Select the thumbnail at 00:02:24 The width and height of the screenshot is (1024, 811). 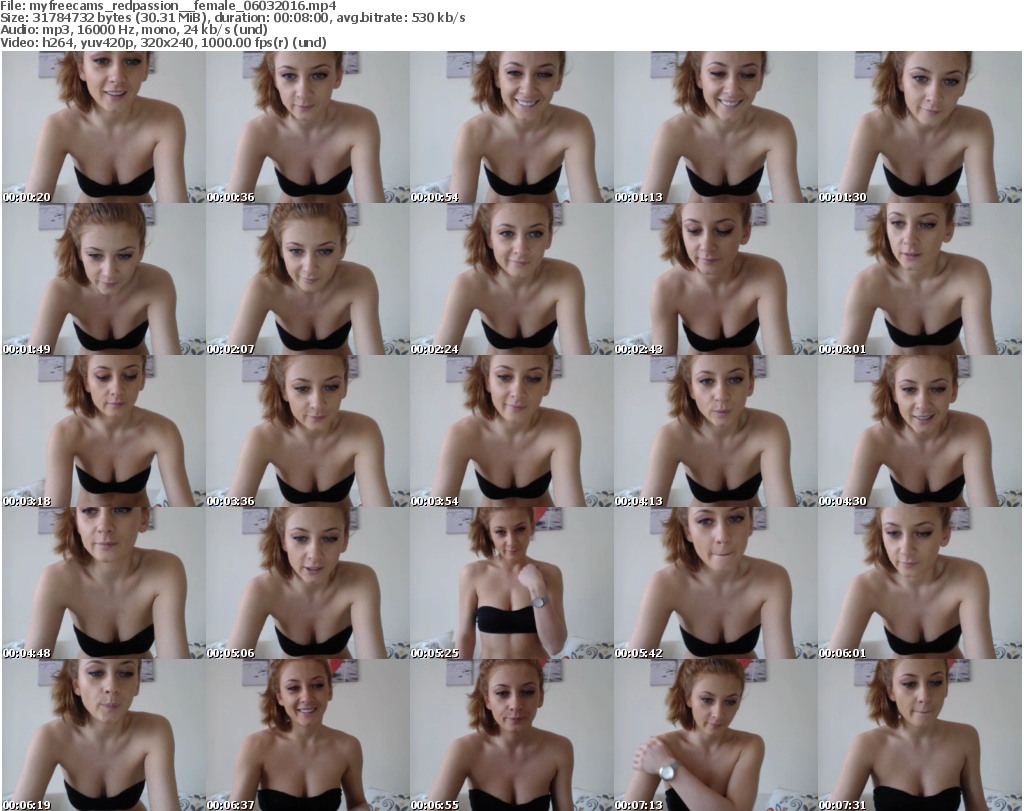[512, 279]
